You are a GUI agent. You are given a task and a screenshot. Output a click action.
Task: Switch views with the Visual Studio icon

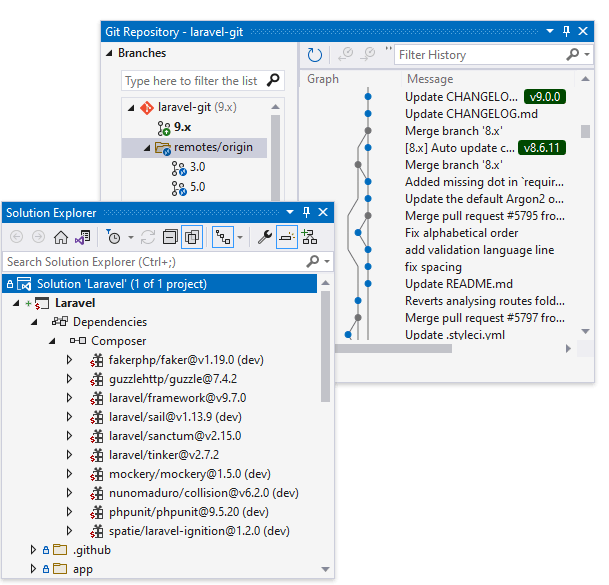point(83,237)
